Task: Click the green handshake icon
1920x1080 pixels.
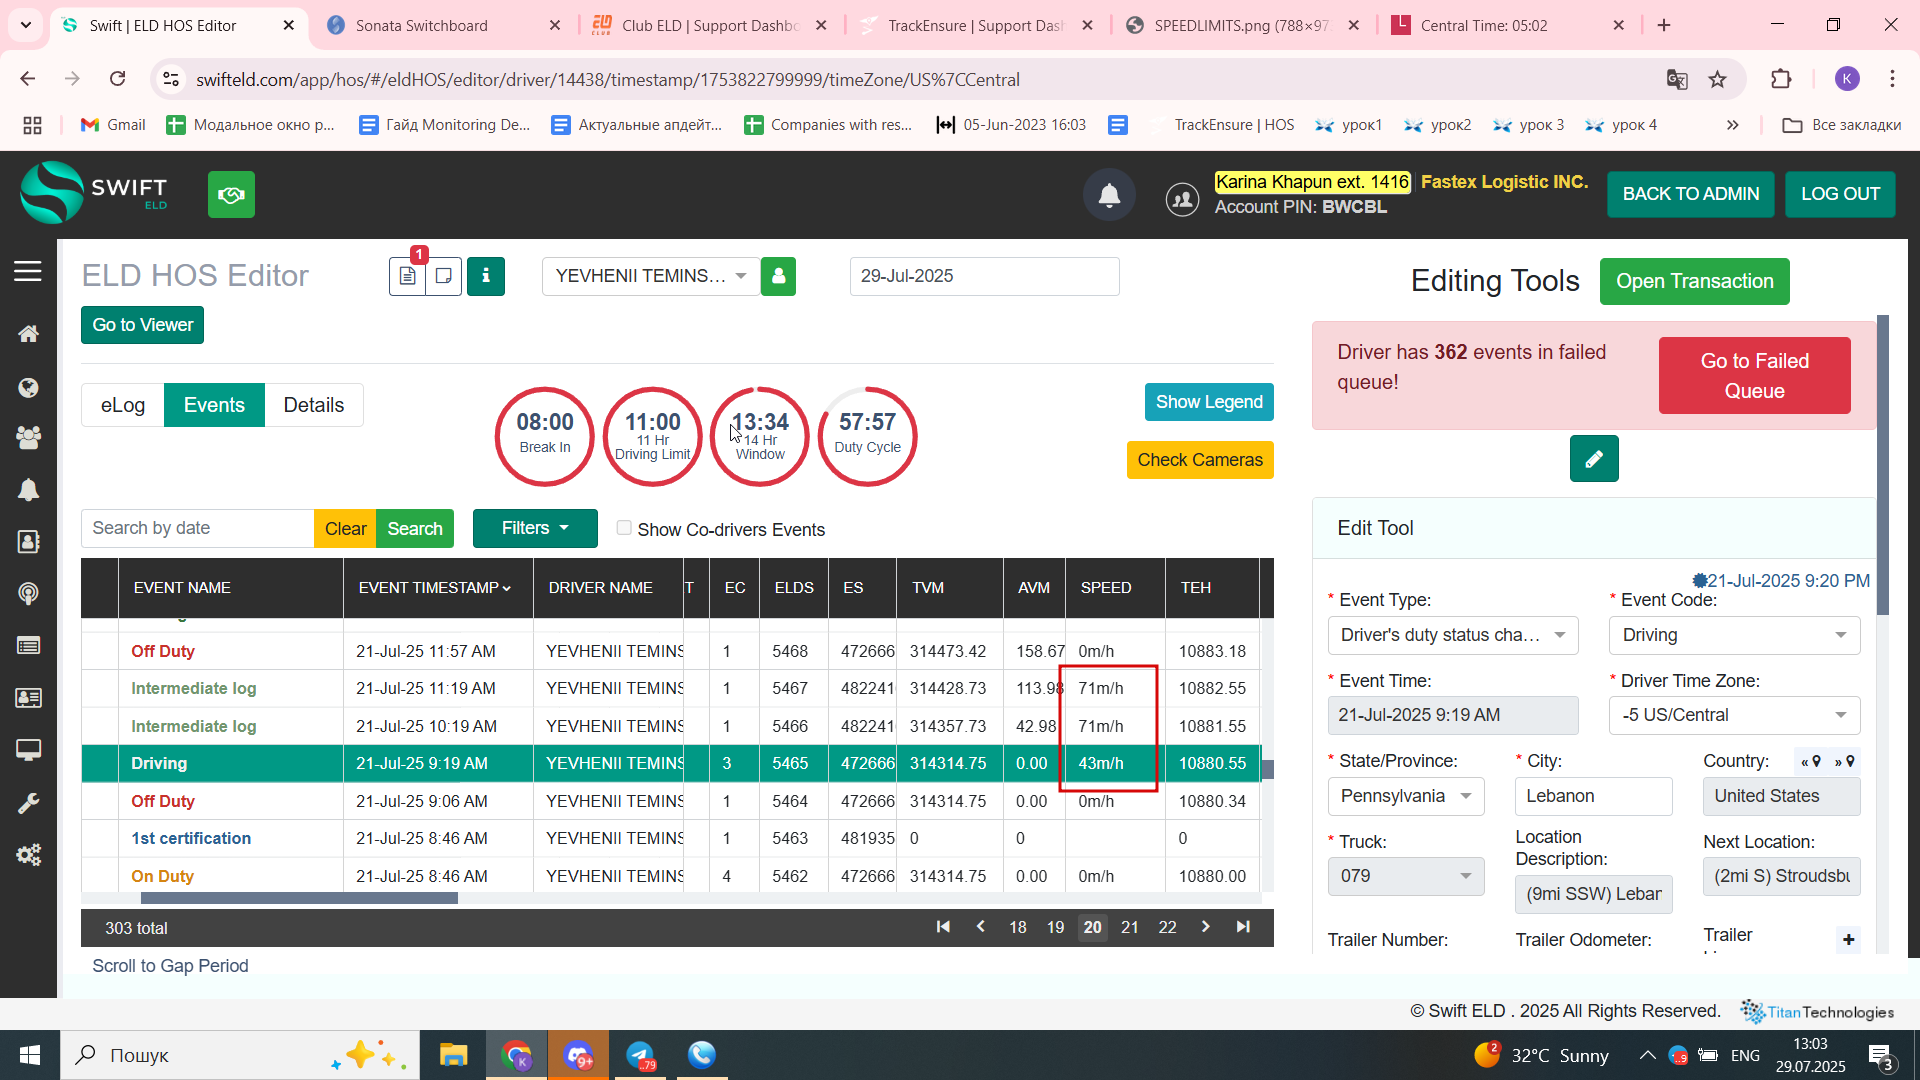Action: coord(231,194)
